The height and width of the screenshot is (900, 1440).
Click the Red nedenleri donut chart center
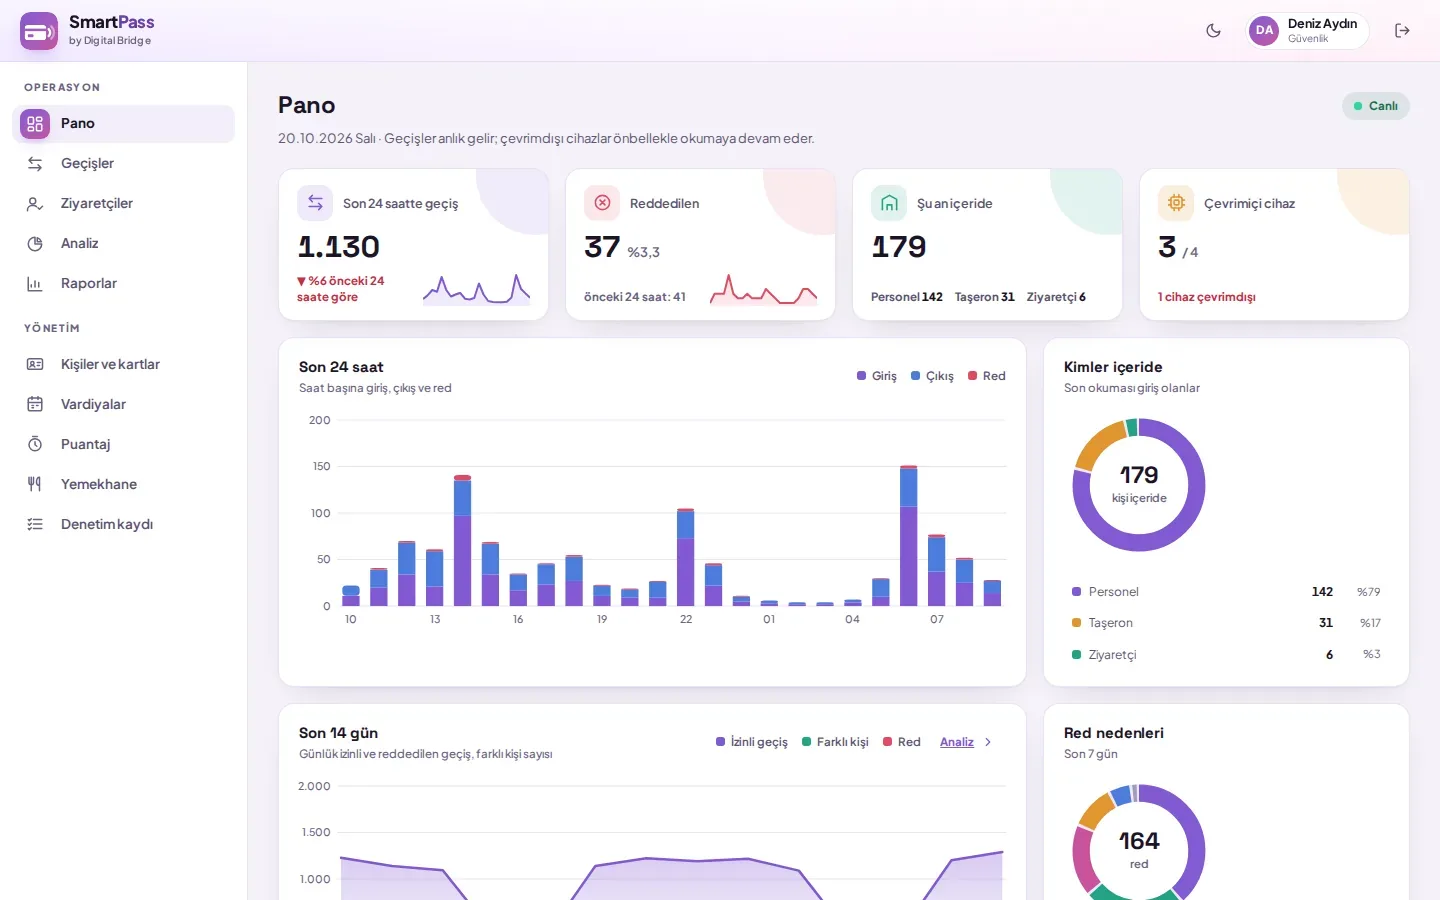click(1139, 851)
